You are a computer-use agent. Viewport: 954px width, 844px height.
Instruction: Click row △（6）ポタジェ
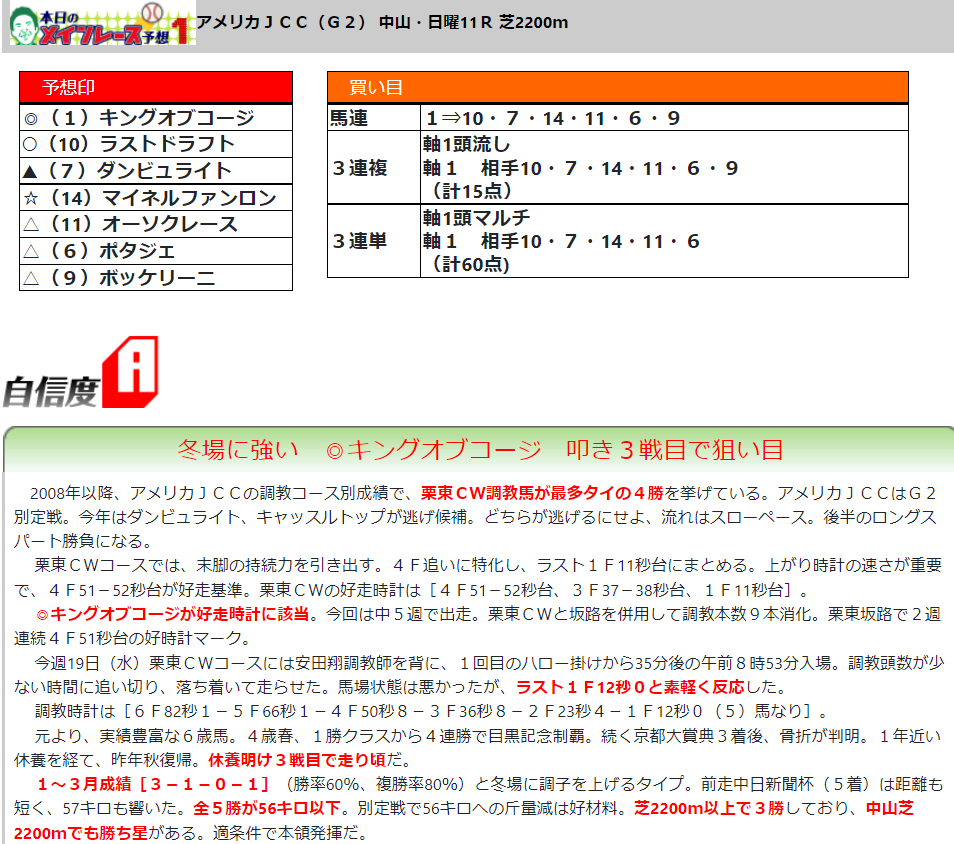(x=156, y=251)
